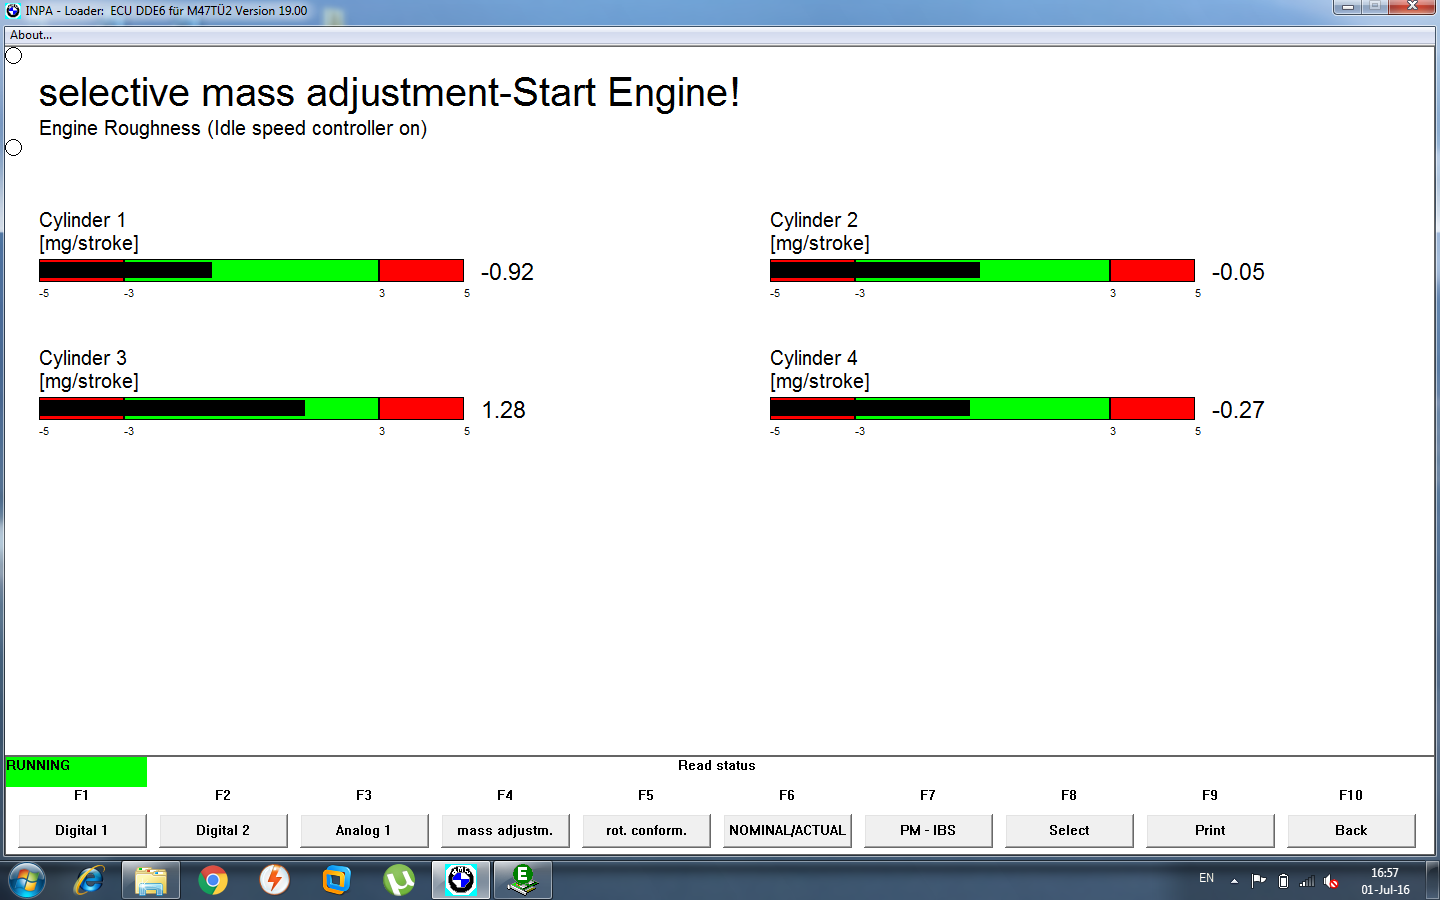
Task: Minimize the INPA window
Action: pos(1347,7)
